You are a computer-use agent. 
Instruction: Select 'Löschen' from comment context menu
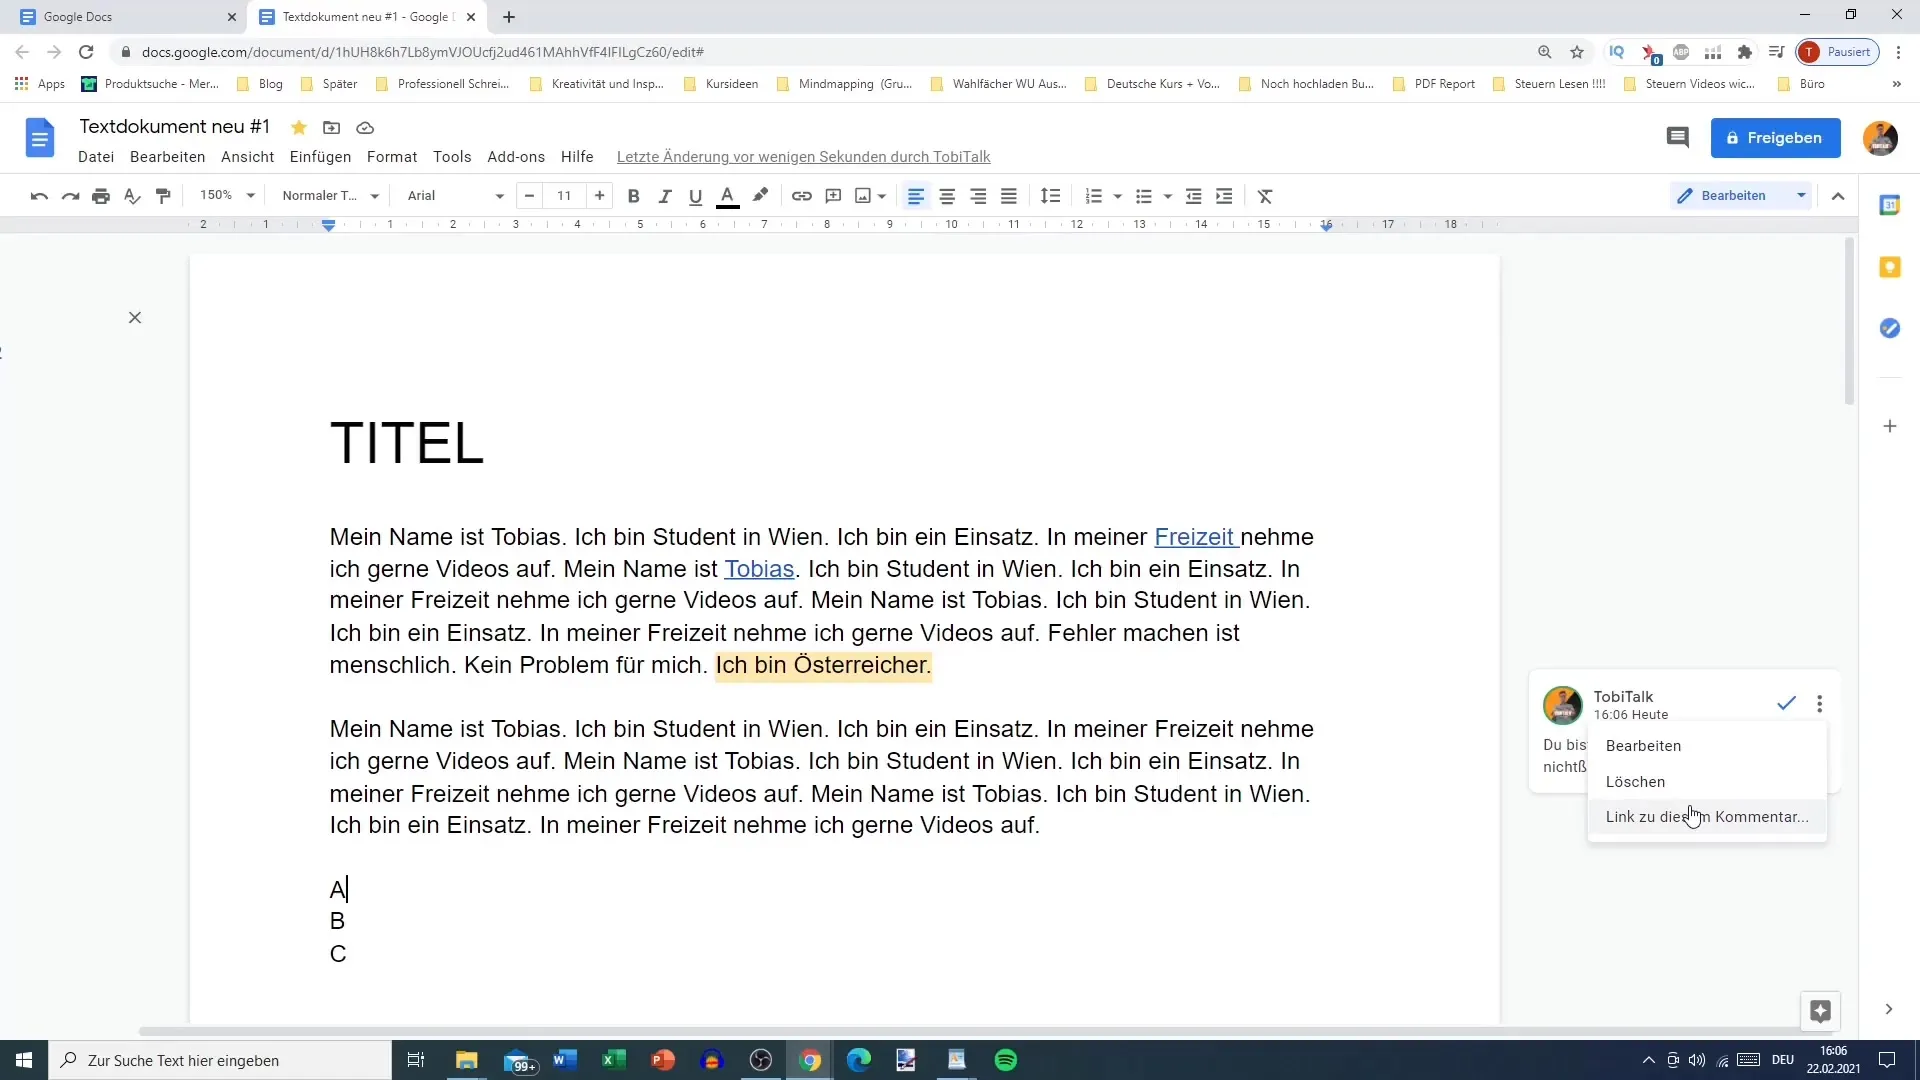1635,781
